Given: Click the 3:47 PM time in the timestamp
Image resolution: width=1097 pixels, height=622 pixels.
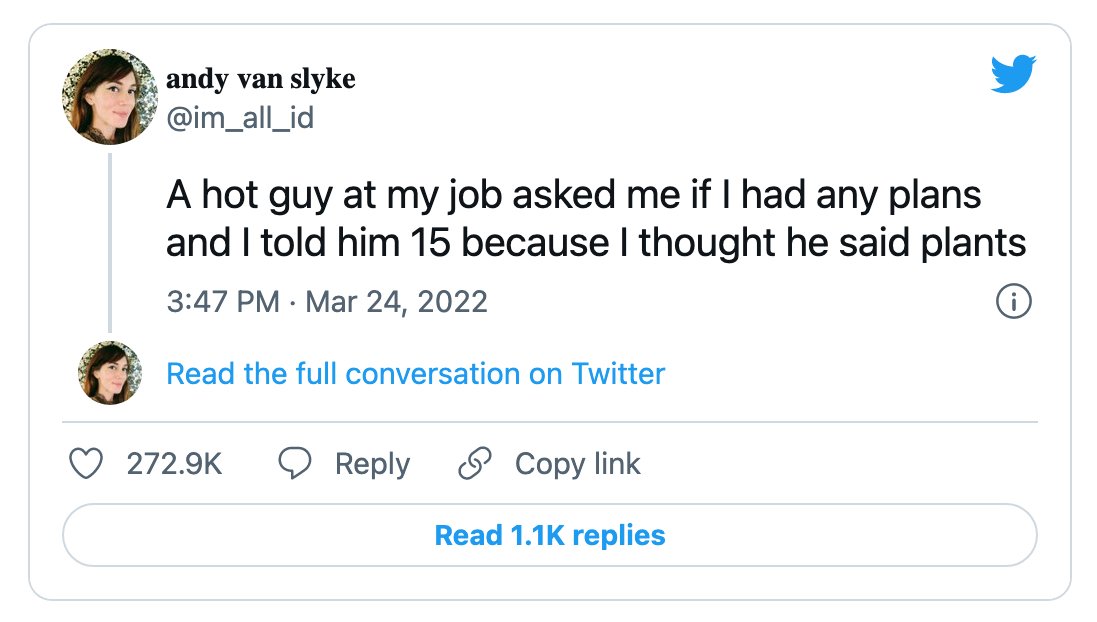Looking at the screenshot, I should (x=222, y=302).
